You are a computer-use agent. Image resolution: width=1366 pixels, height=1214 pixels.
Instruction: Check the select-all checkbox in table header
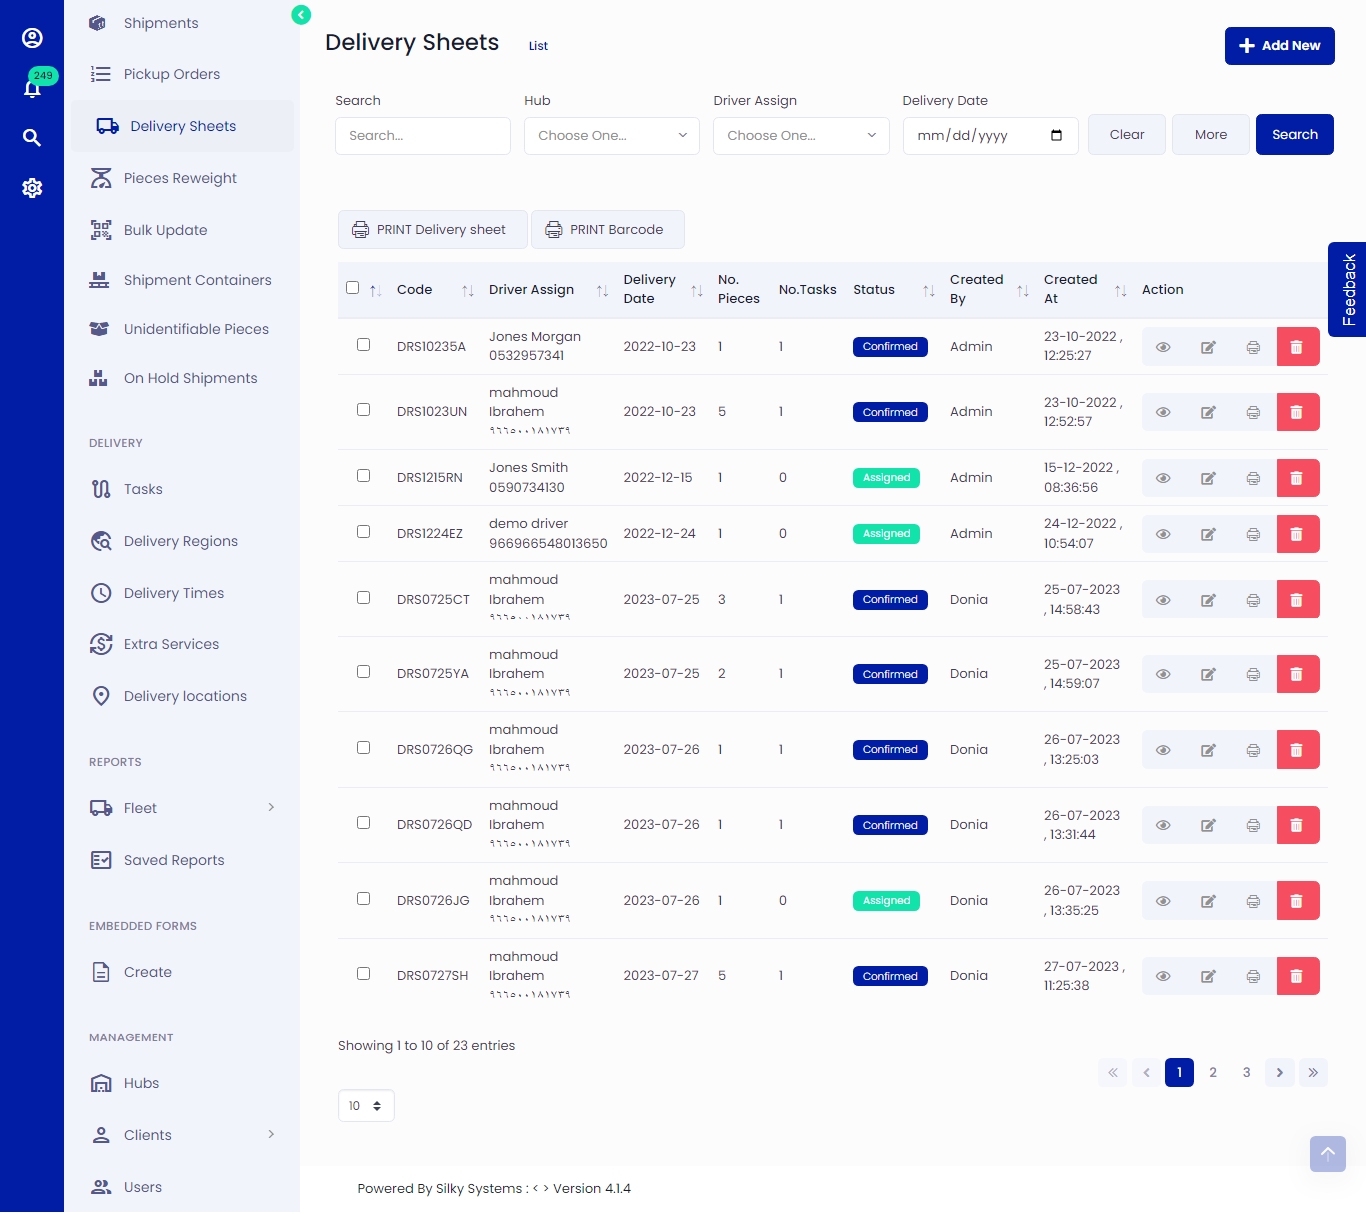click(352, 287)
